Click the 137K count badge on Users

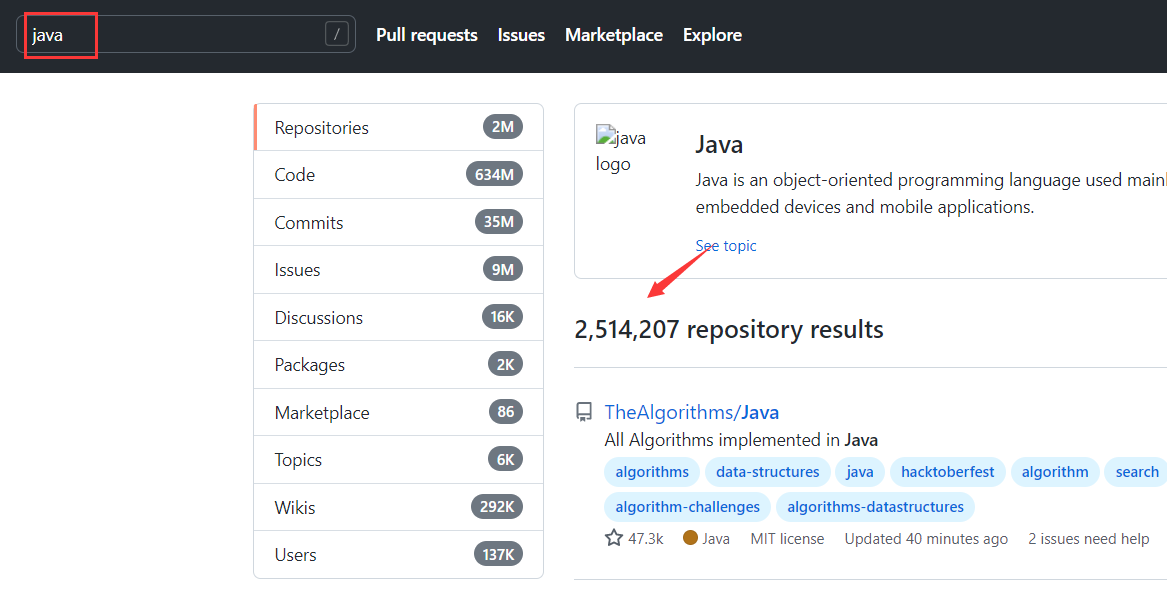498,555
